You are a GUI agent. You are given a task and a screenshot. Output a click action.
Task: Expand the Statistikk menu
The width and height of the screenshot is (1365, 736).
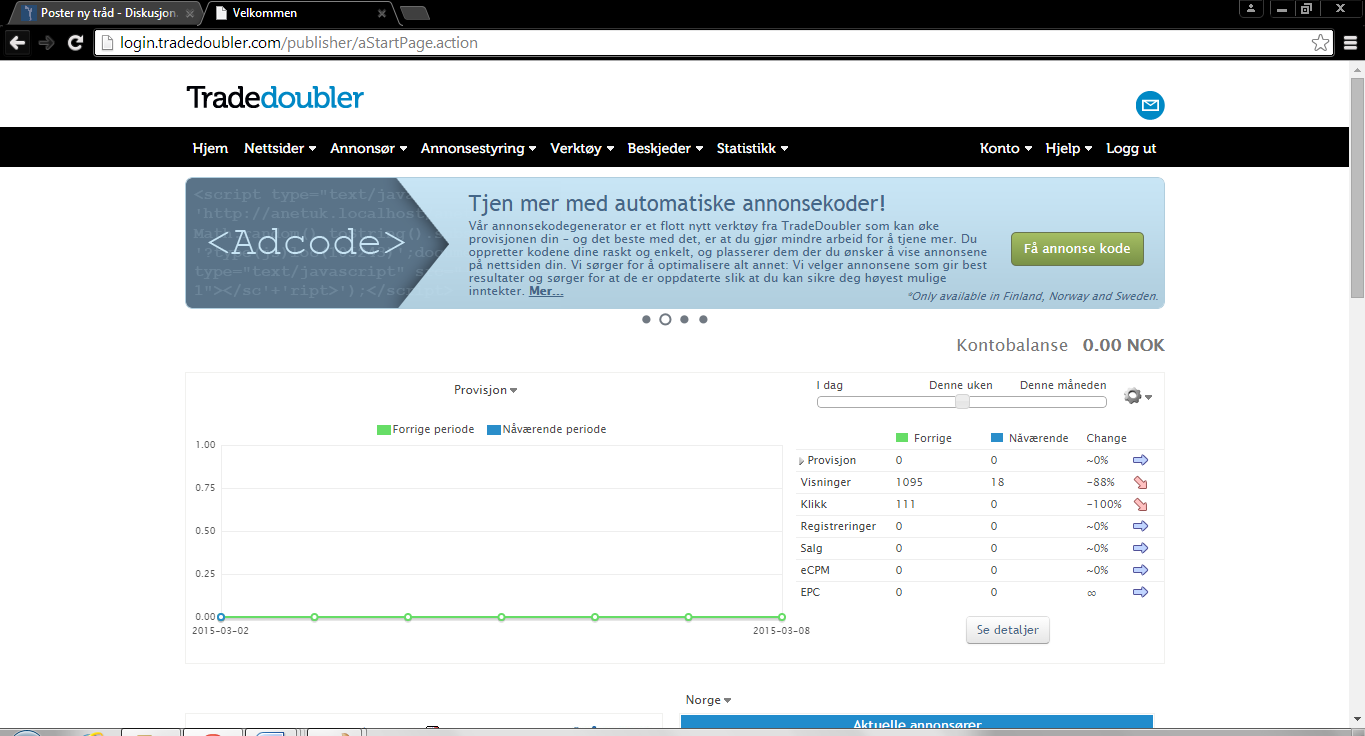[x=752, y=148]
